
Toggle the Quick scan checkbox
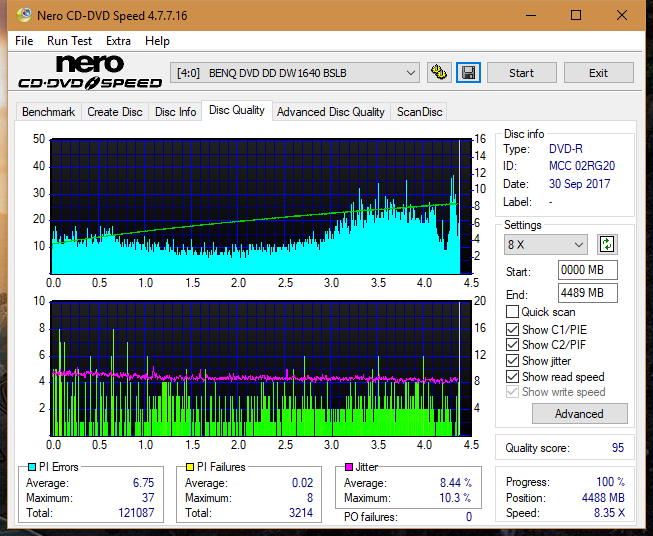(x=512, y=312)
